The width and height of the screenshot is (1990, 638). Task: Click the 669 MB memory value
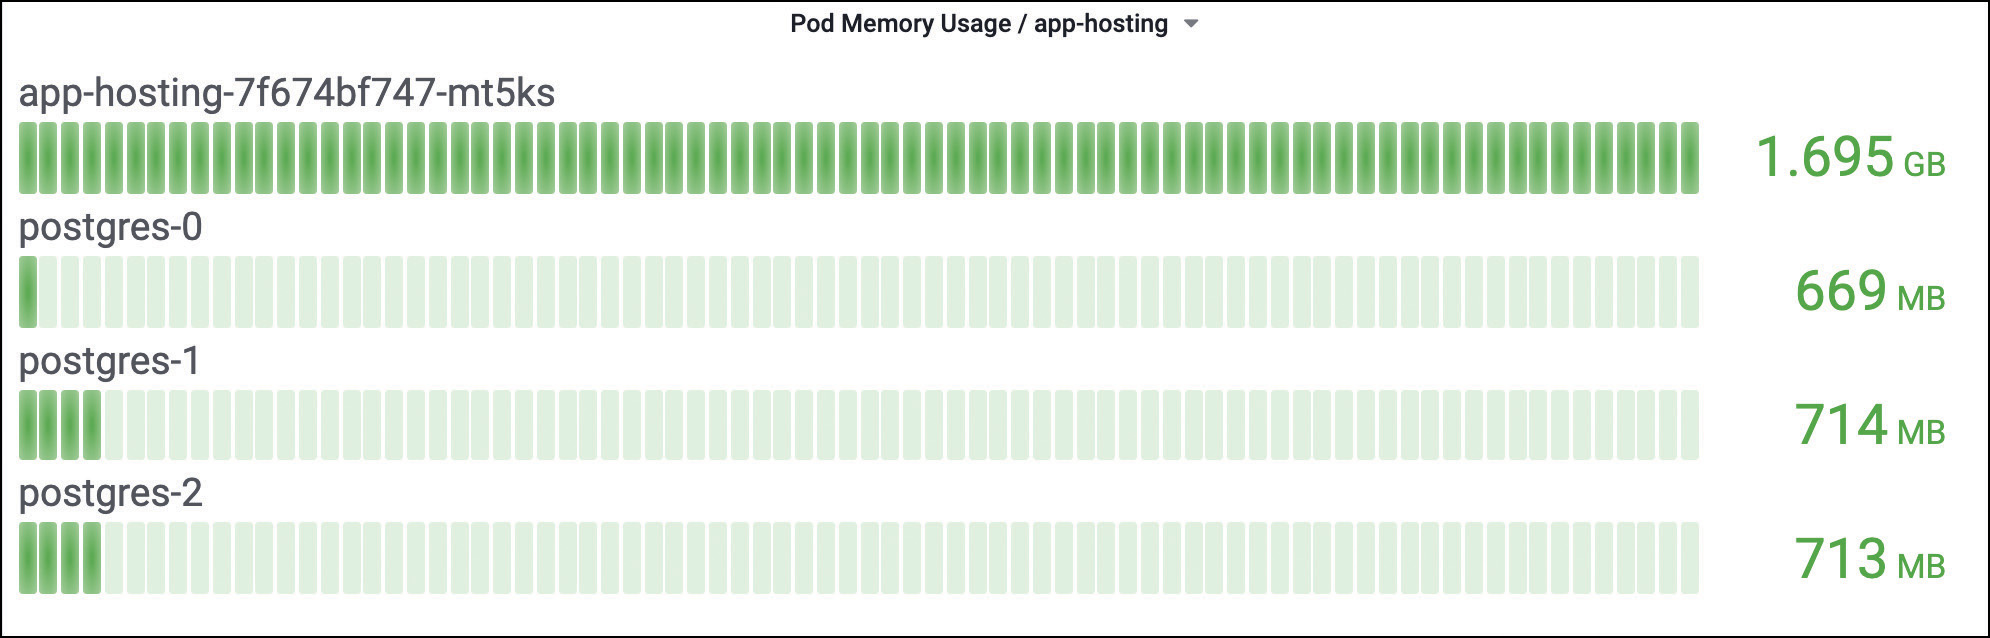(x=1840, y=292)
